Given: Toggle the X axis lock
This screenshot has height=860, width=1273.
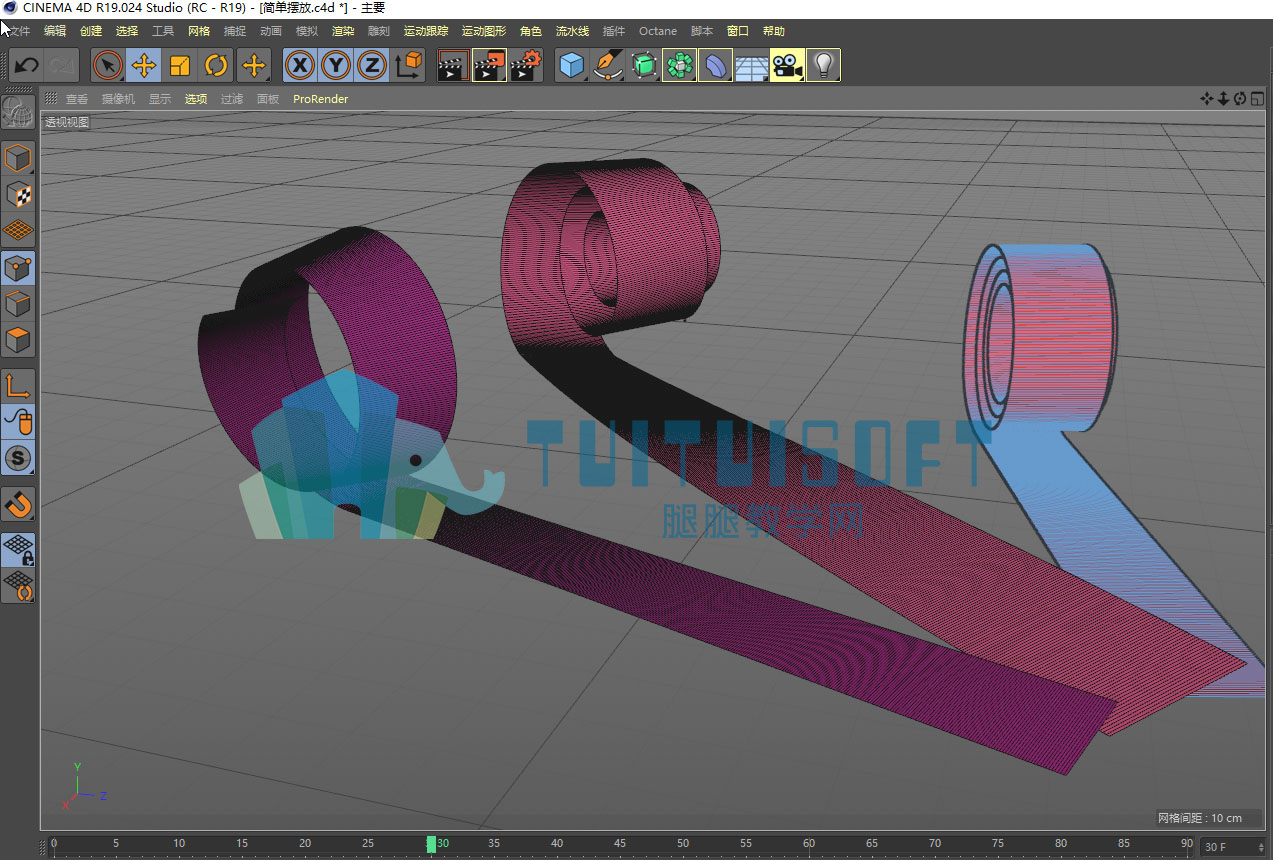Looking at the screenshot, I should click(300, 66).
